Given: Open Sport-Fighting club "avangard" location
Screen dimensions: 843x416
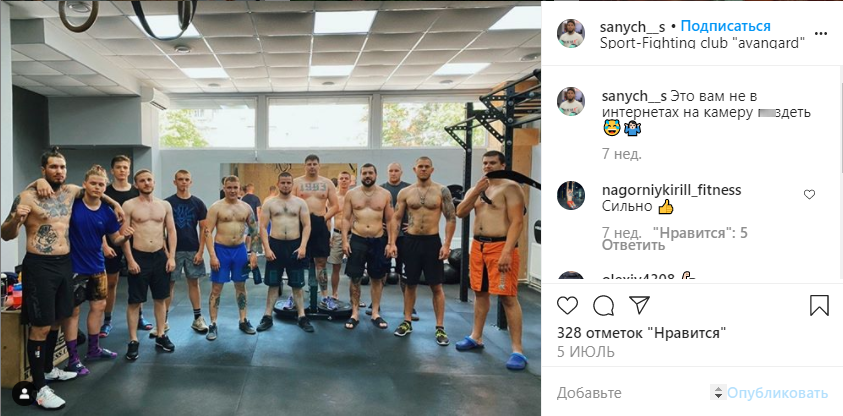Looking at the screenshot, I should point(702,43).
